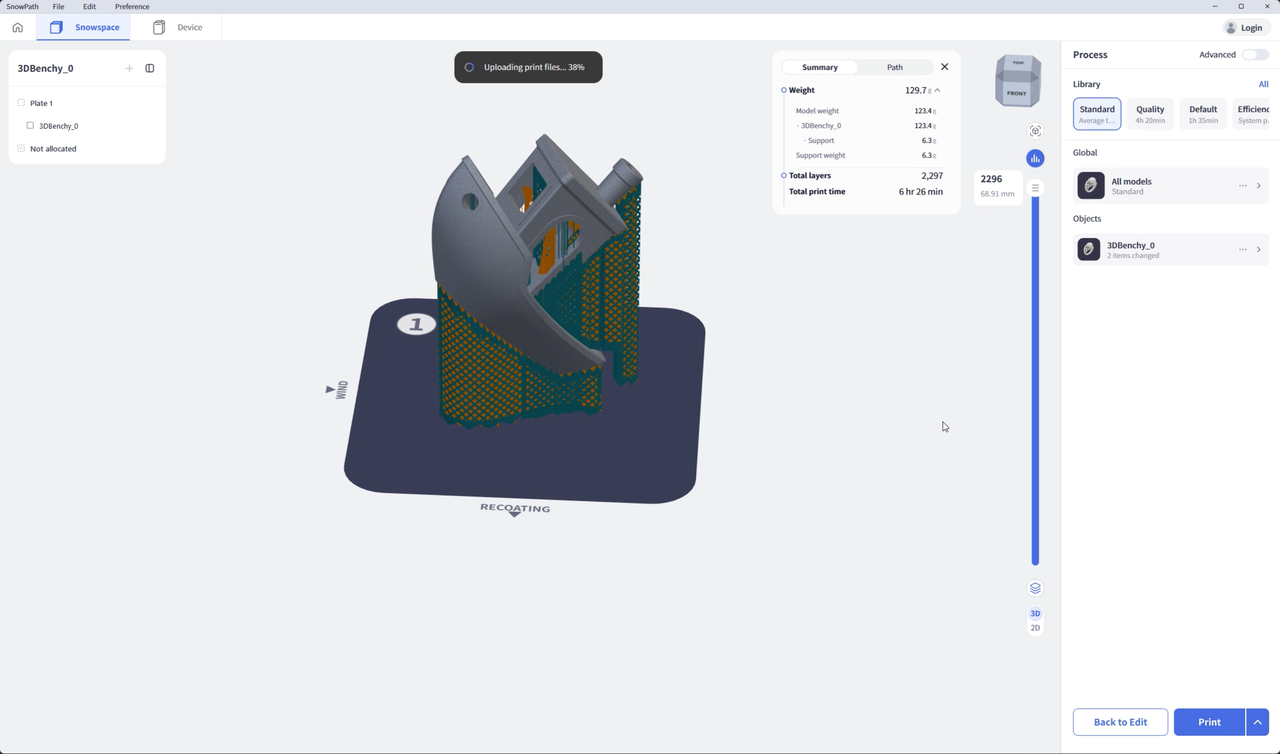Screen dimensions: 1280x754
Task: Click the user avatar Login button
Action: 1245,27
